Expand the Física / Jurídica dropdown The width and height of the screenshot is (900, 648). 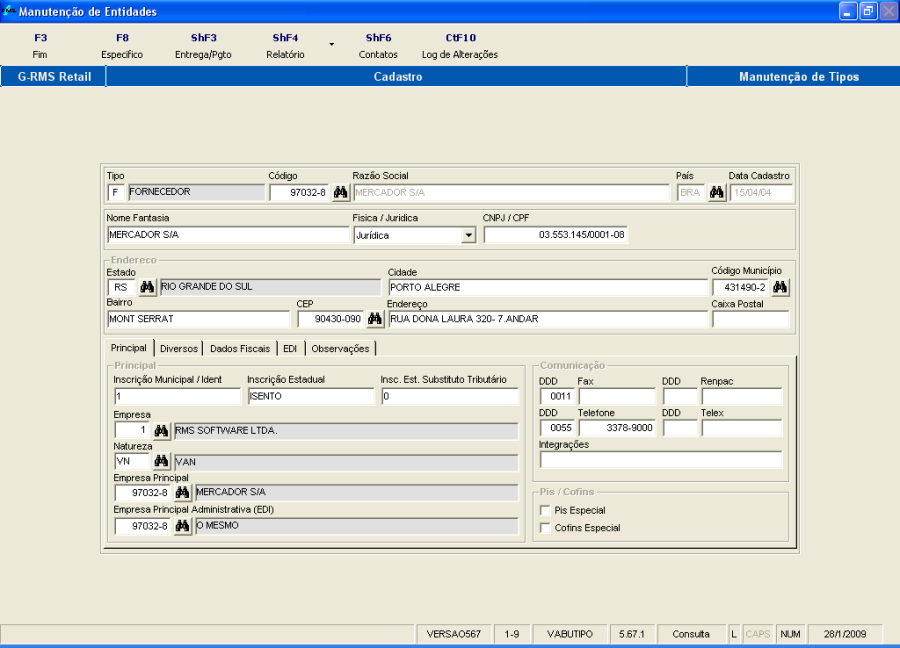point(469,235)
